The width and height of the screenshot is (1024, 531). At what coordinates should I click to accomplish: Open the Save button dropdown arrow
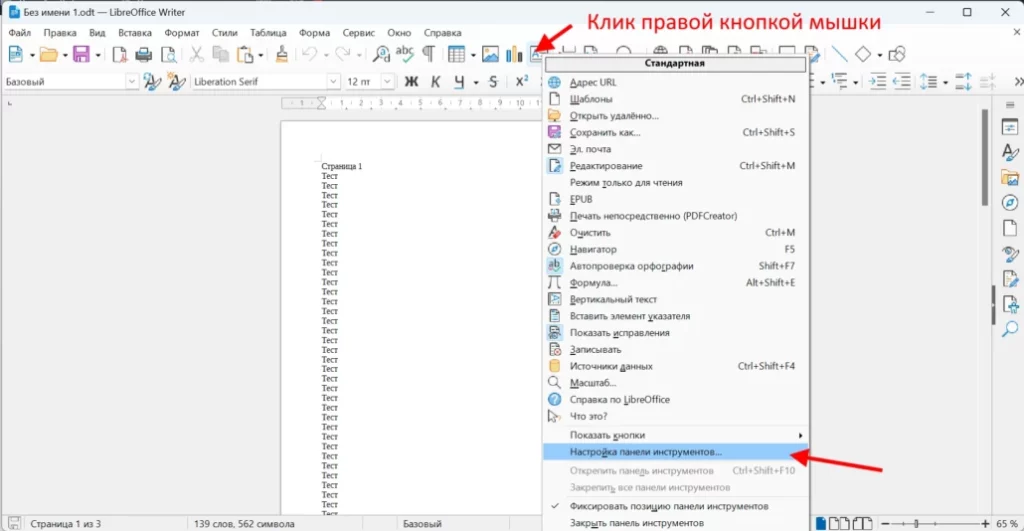click(98, 55)
